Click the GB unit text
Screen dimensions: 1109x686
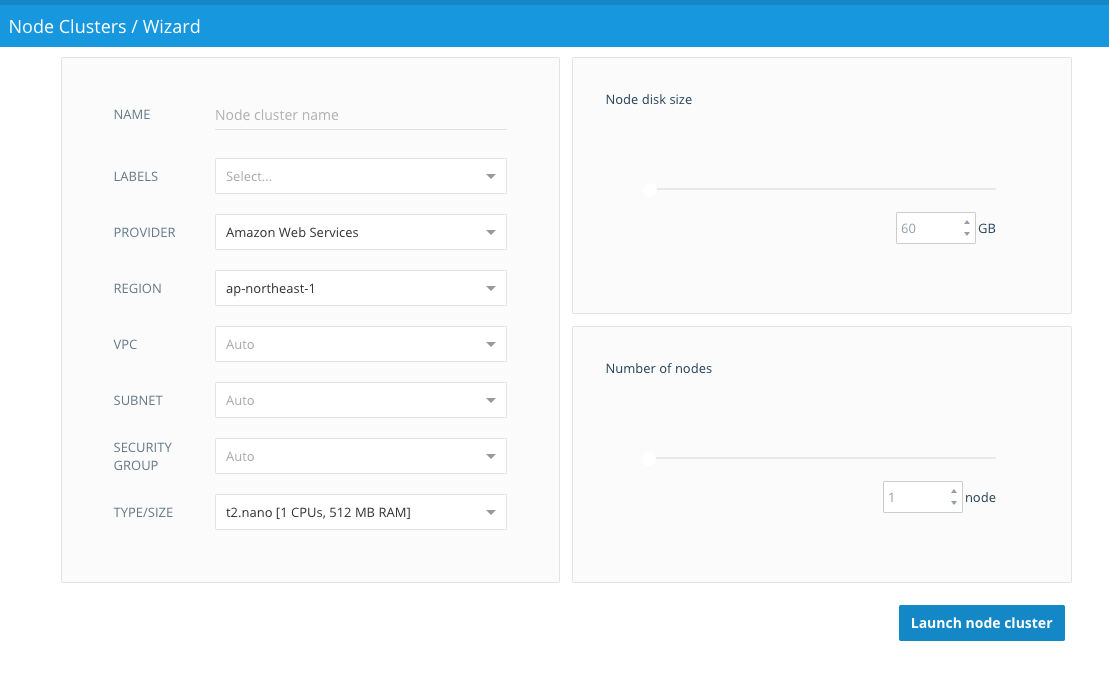coord(987,228)
